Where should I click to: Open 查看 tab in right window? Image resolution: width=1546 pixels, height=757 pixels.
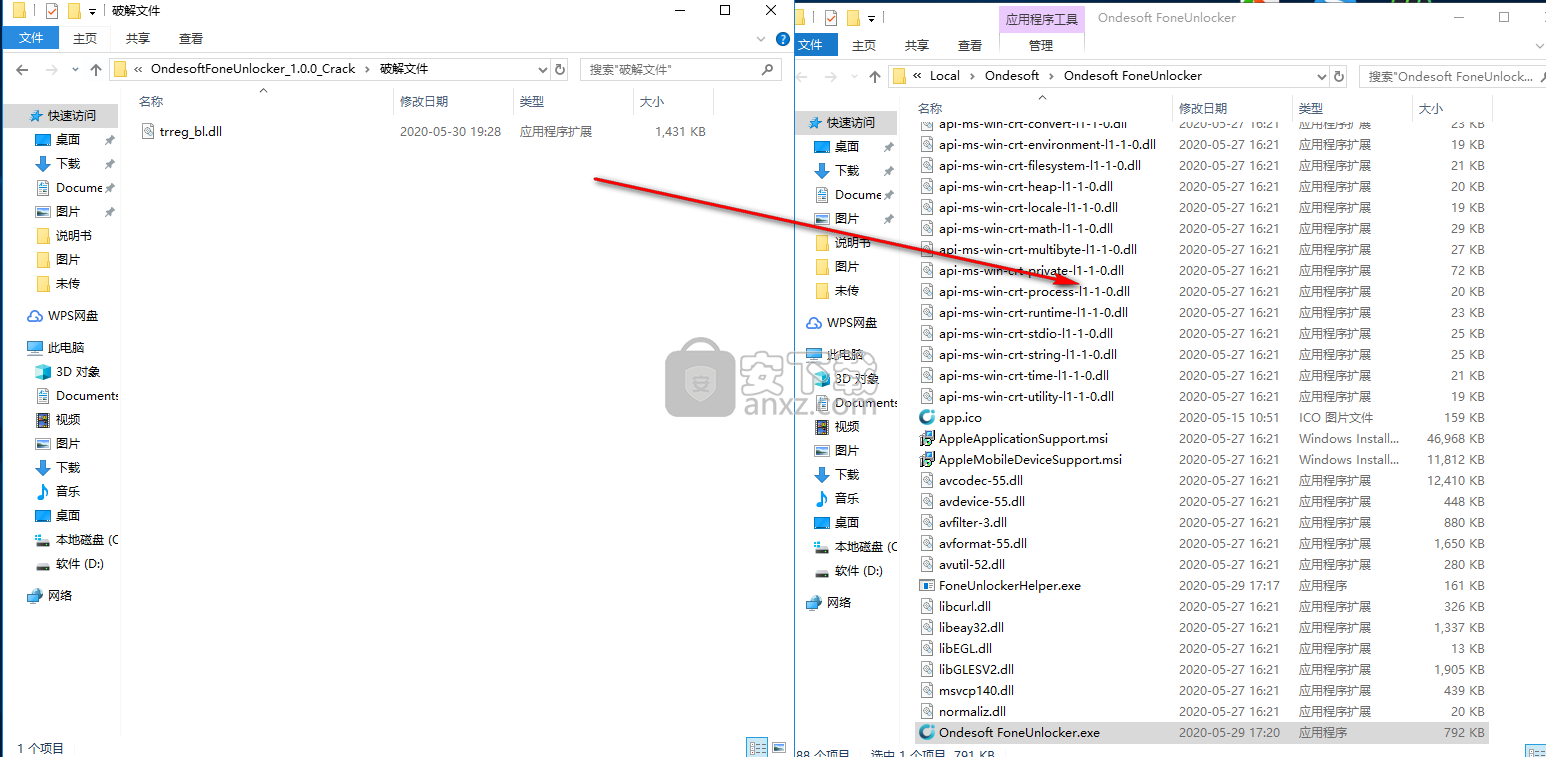click(x=970, y=45)
